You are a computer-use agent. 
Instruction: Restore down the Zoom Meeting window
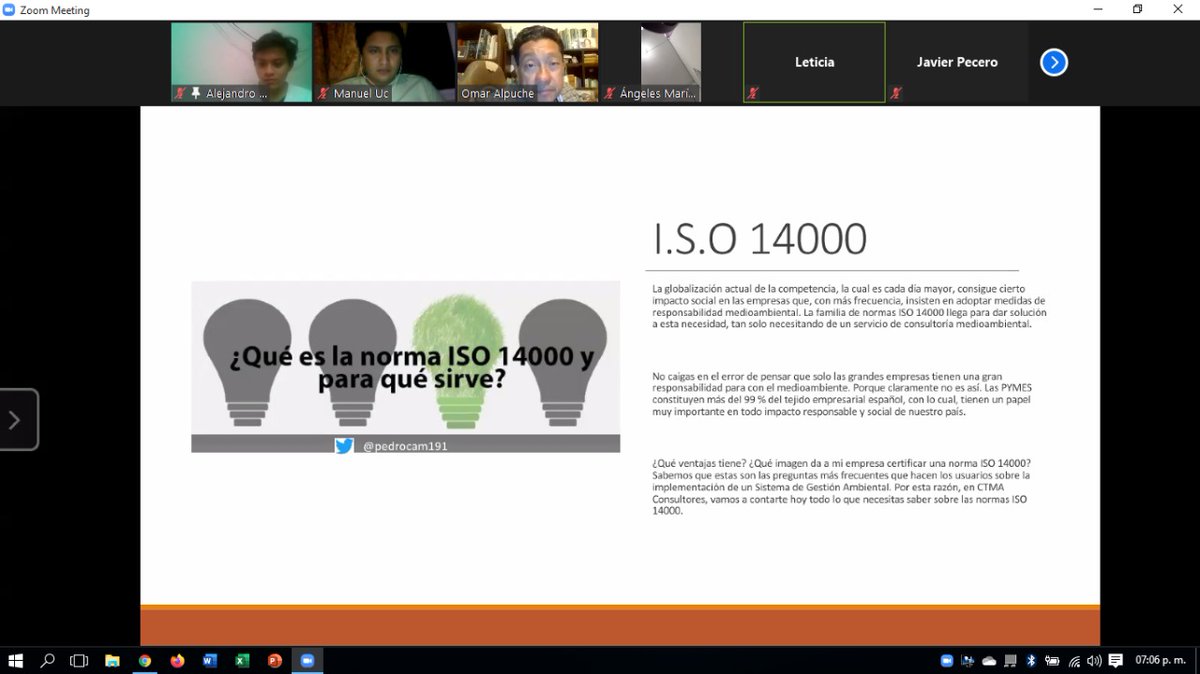pos(1137,9)
